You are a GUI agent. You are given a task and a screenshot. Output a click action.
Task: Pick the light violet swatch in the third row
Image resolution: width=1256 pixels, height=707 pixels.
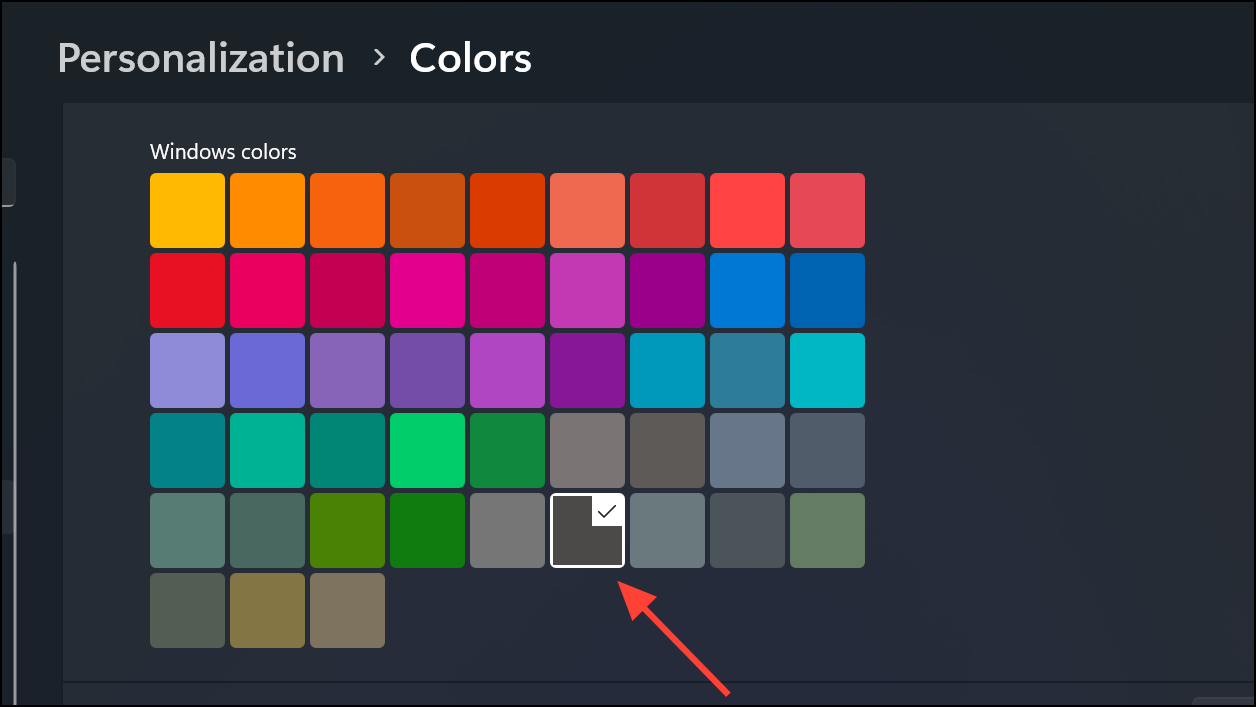click(507, 370)
